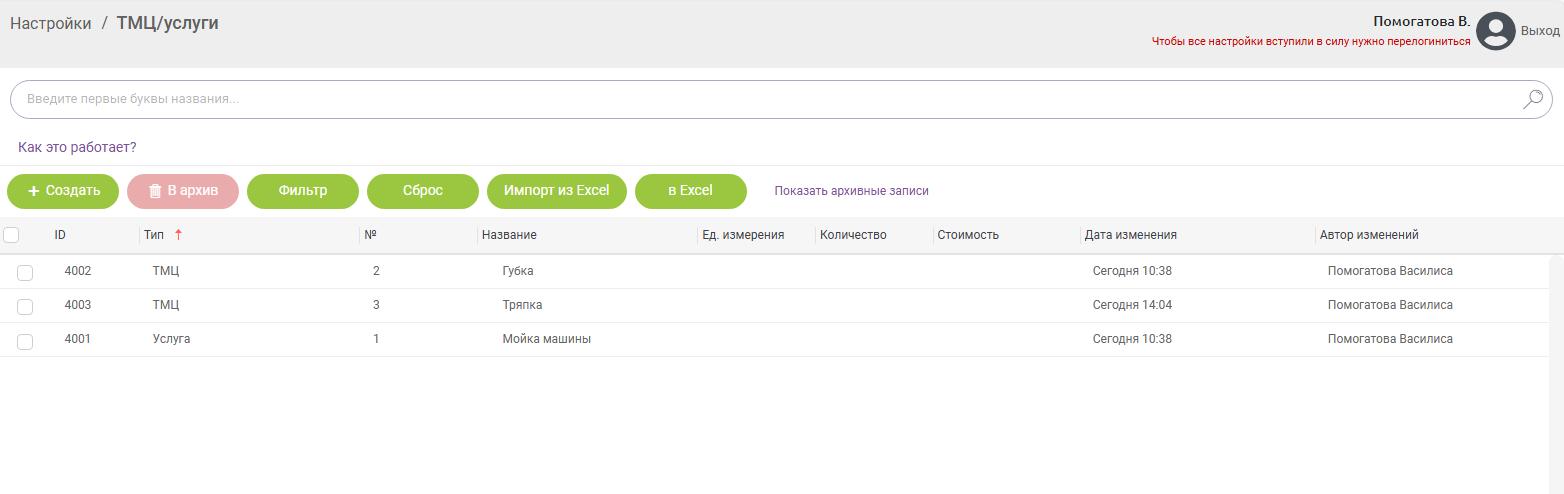The height and width of the screenshot is (494, 1564).
Task: Export the list with в Excel button
Action: [690, 191]
